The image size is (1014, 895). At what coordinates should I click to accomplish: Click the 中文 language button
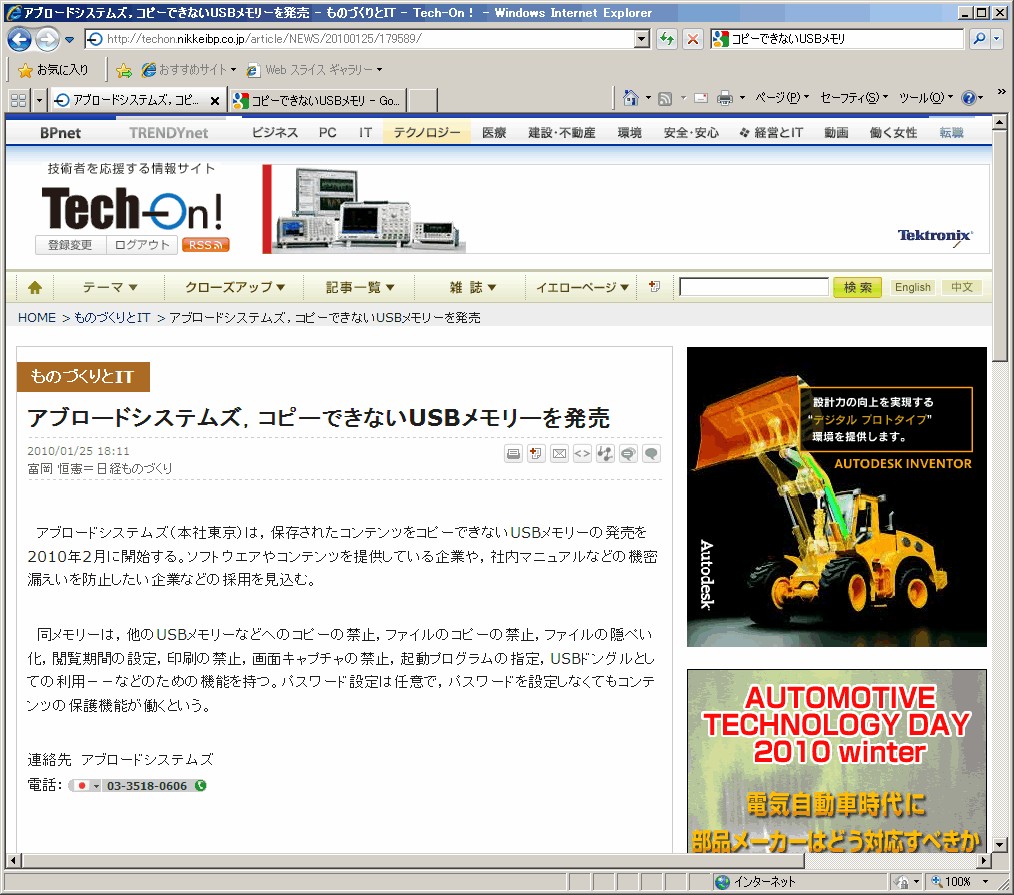click(x=962, y=287)
